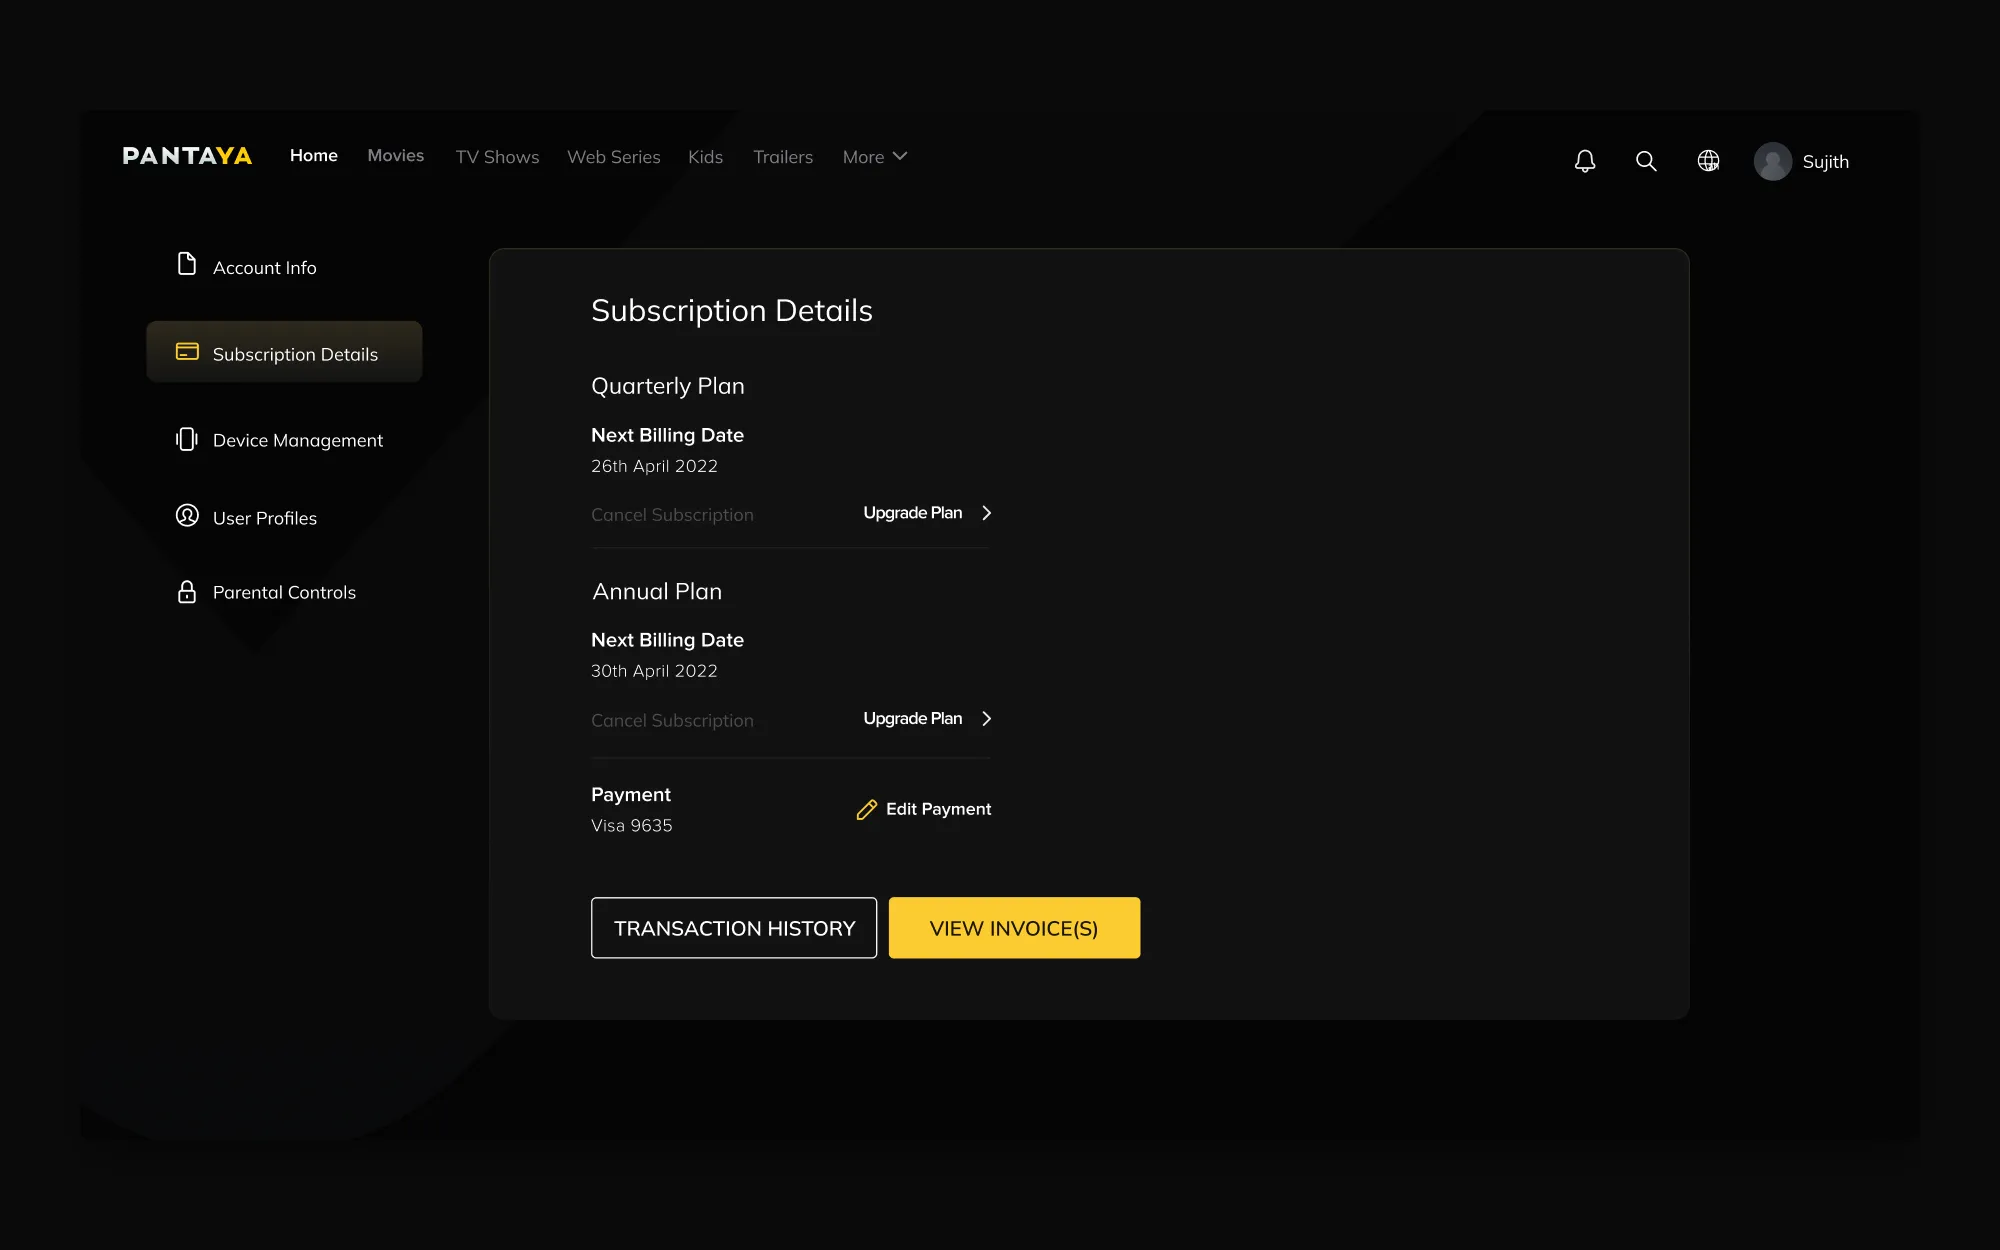Click the Visa 9635 payment text
Screen dimensions: 2000x1250
631,826
